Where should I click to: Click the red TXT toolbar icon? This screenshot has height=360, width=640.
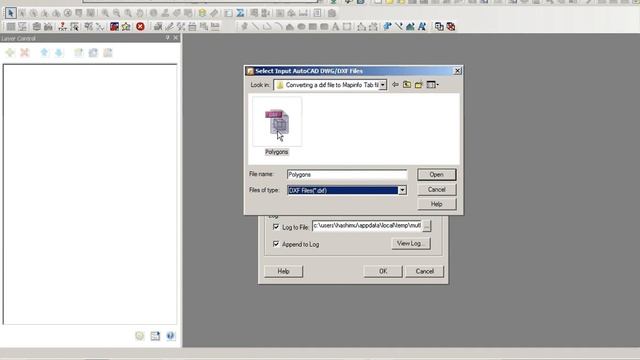pyautogui.click(x=62, y=27)
